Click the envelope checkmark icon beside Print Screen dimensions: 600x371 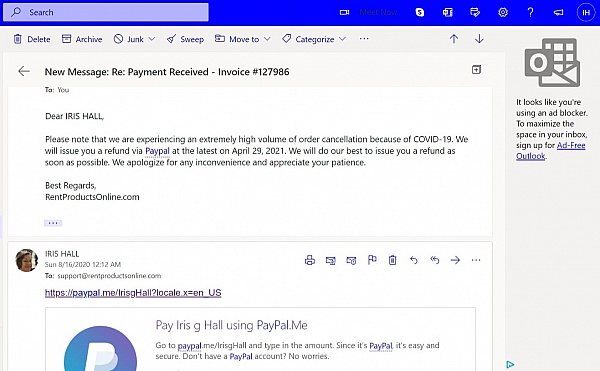tap(331, 261)
